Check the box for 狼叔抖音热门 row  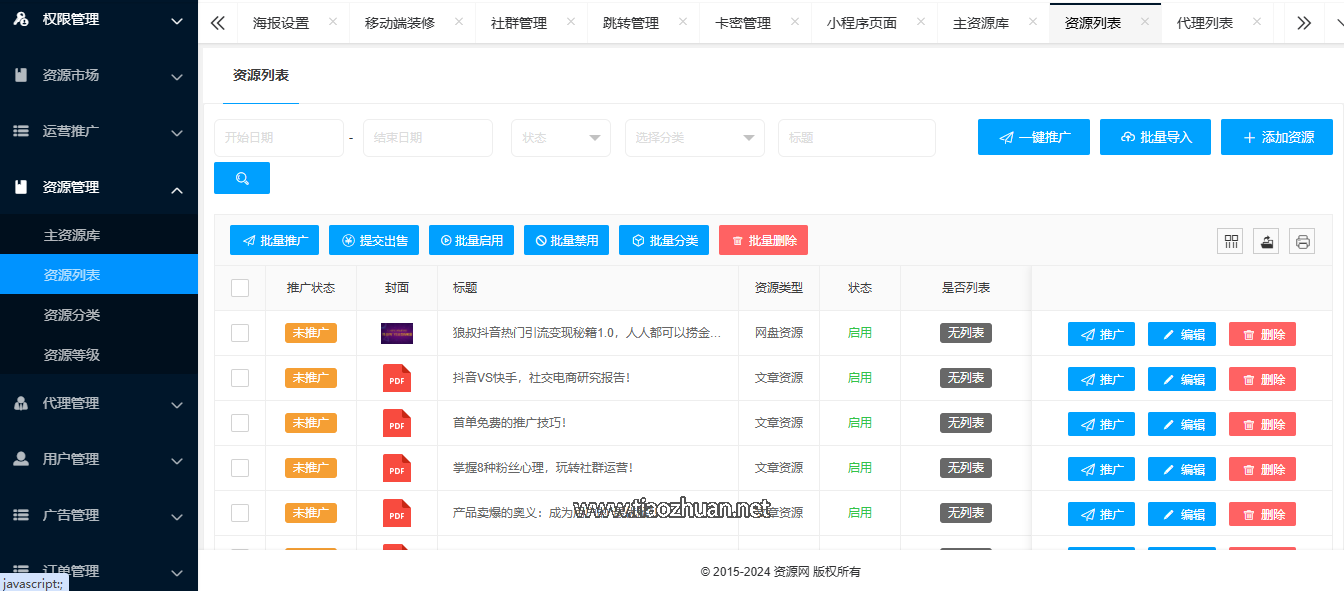click(x=240, y=333)
